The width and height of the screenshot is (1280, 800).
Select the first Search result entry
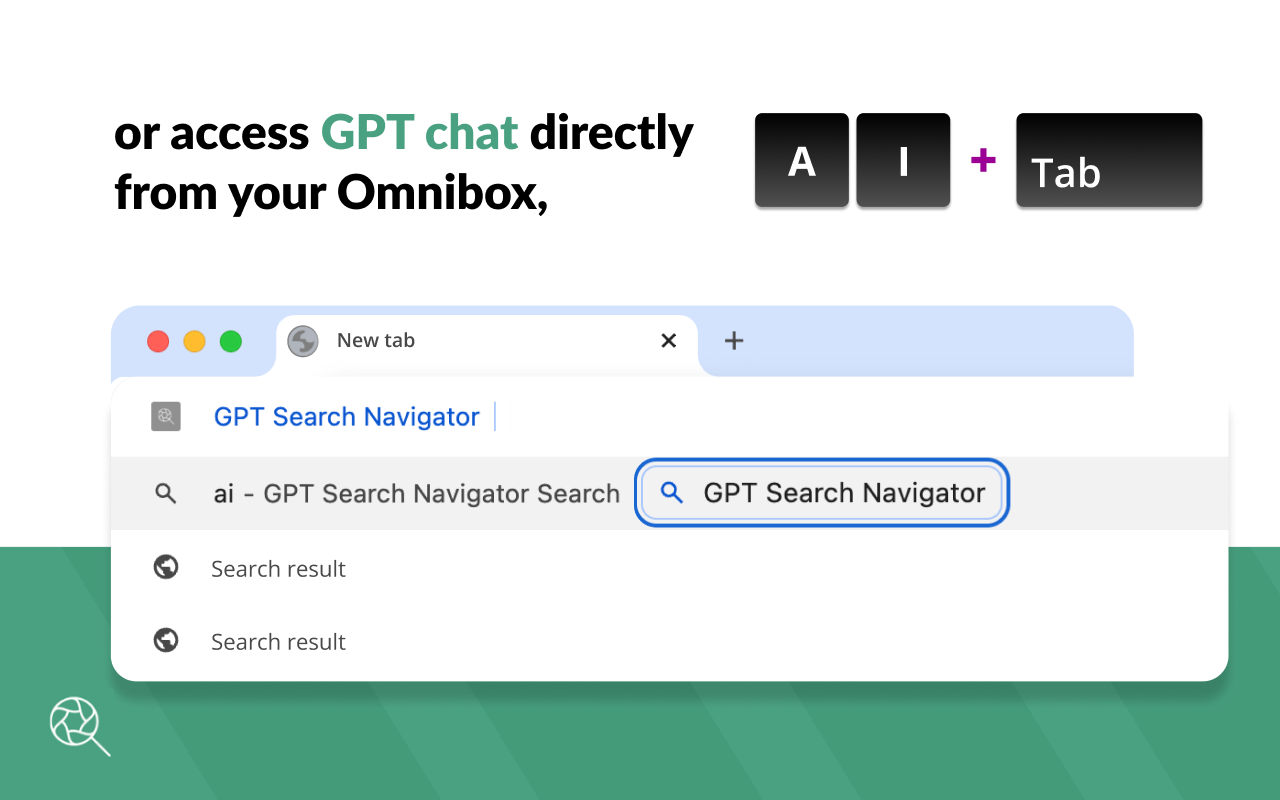point(278,568)
